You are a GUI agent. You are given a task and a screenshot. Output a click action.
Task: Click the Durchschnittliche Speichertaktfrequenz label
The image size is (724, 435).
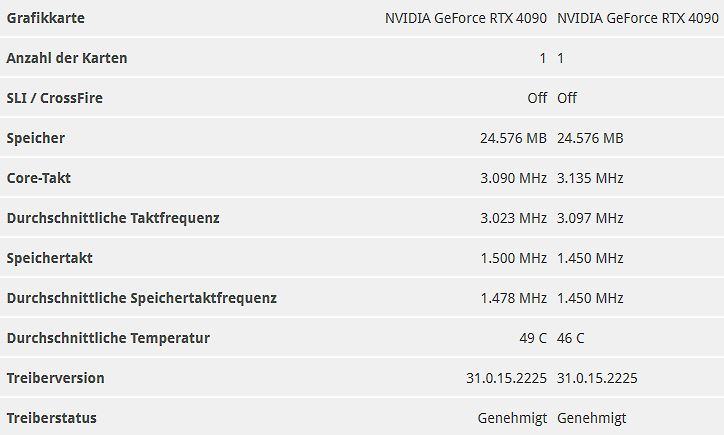(x=142, y=298)
